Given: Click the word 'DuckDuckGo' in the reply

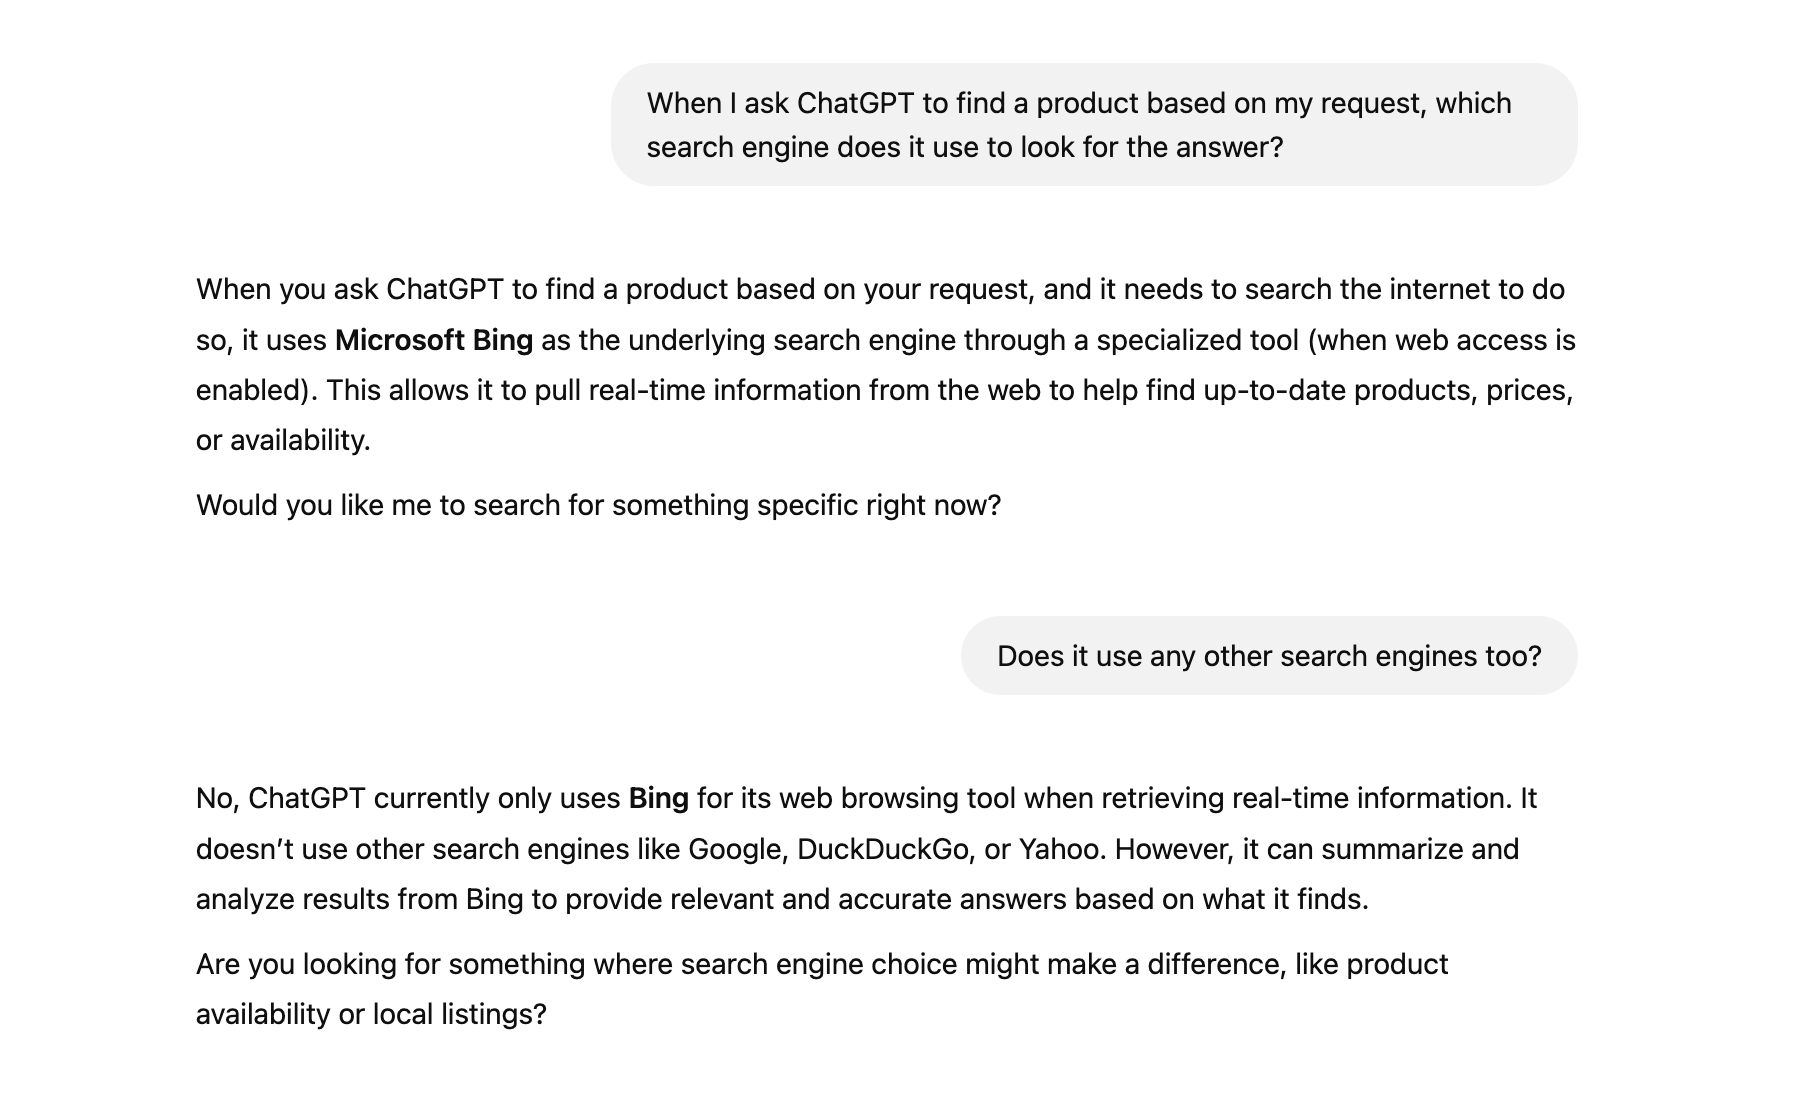Looking at the screenshot, I should pyautogui.click(x=883, y=850).
